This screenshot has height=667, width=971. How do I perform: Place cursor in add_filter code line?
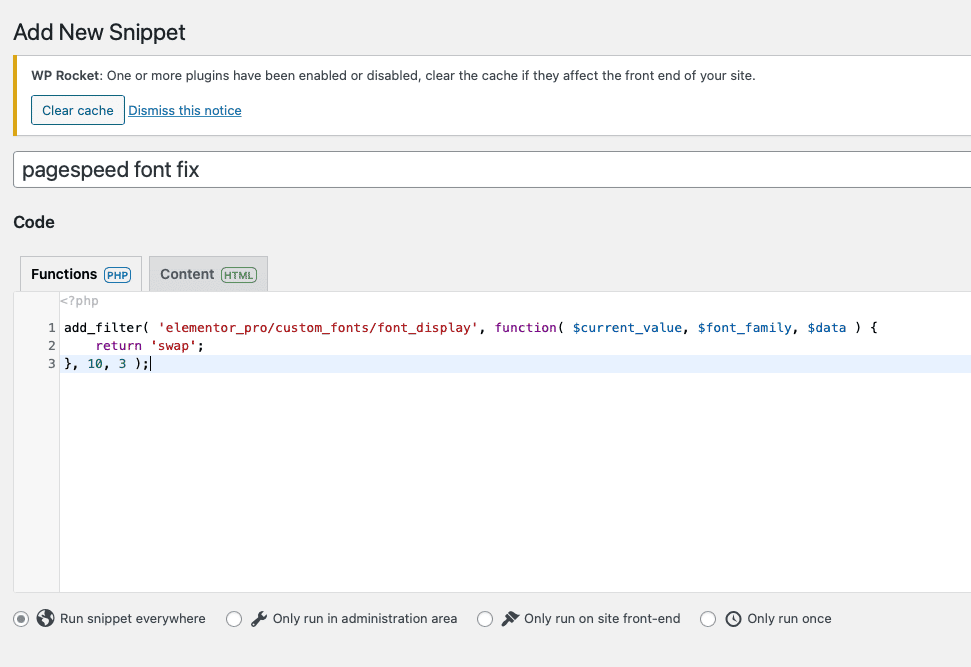pyautogui.click(x=471, y=328)
